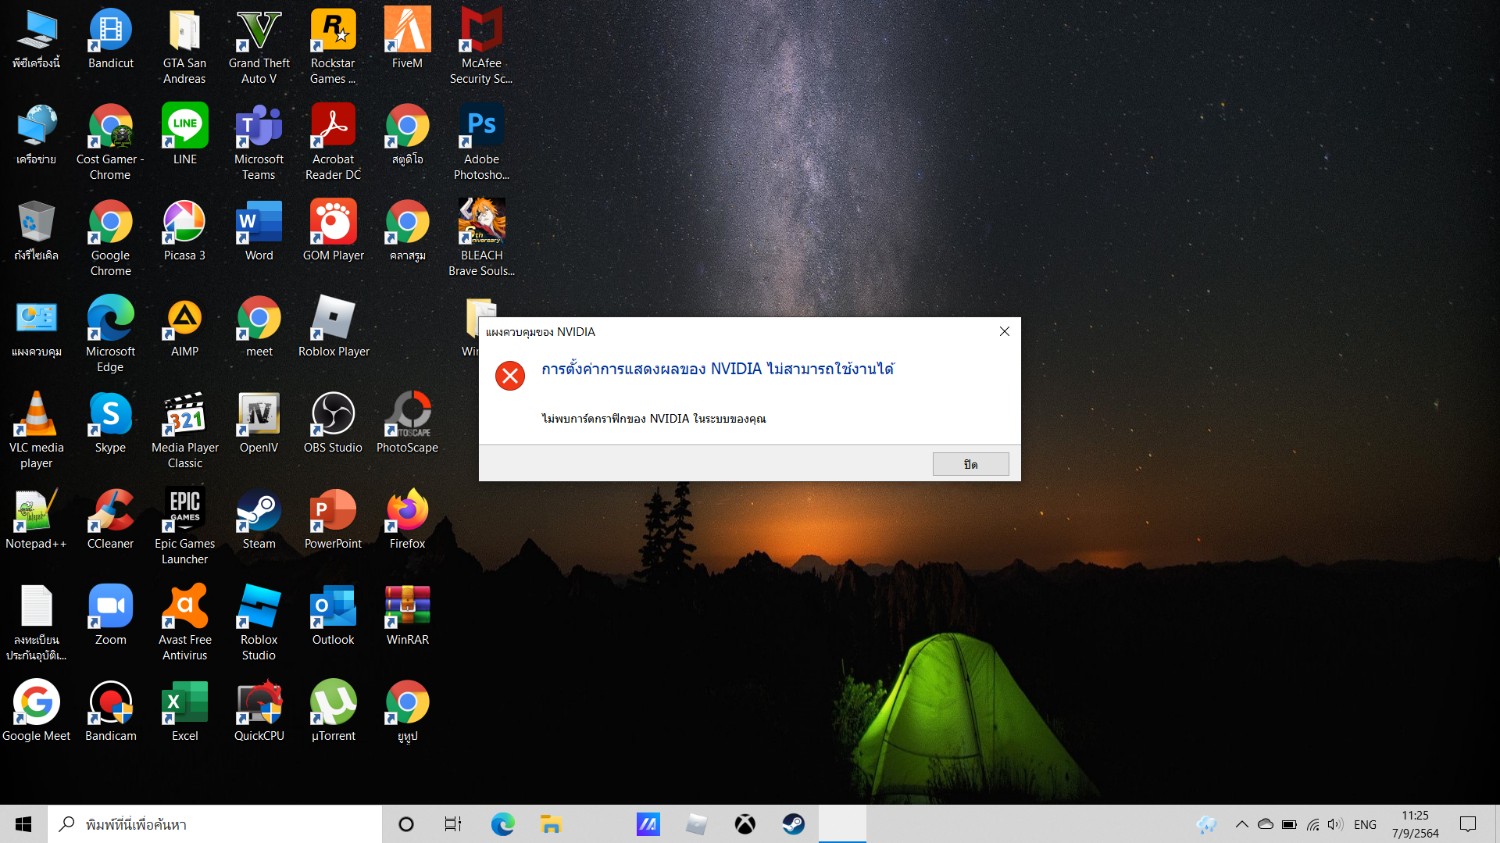Launch Word from the desktop

(x=259, y=231)
